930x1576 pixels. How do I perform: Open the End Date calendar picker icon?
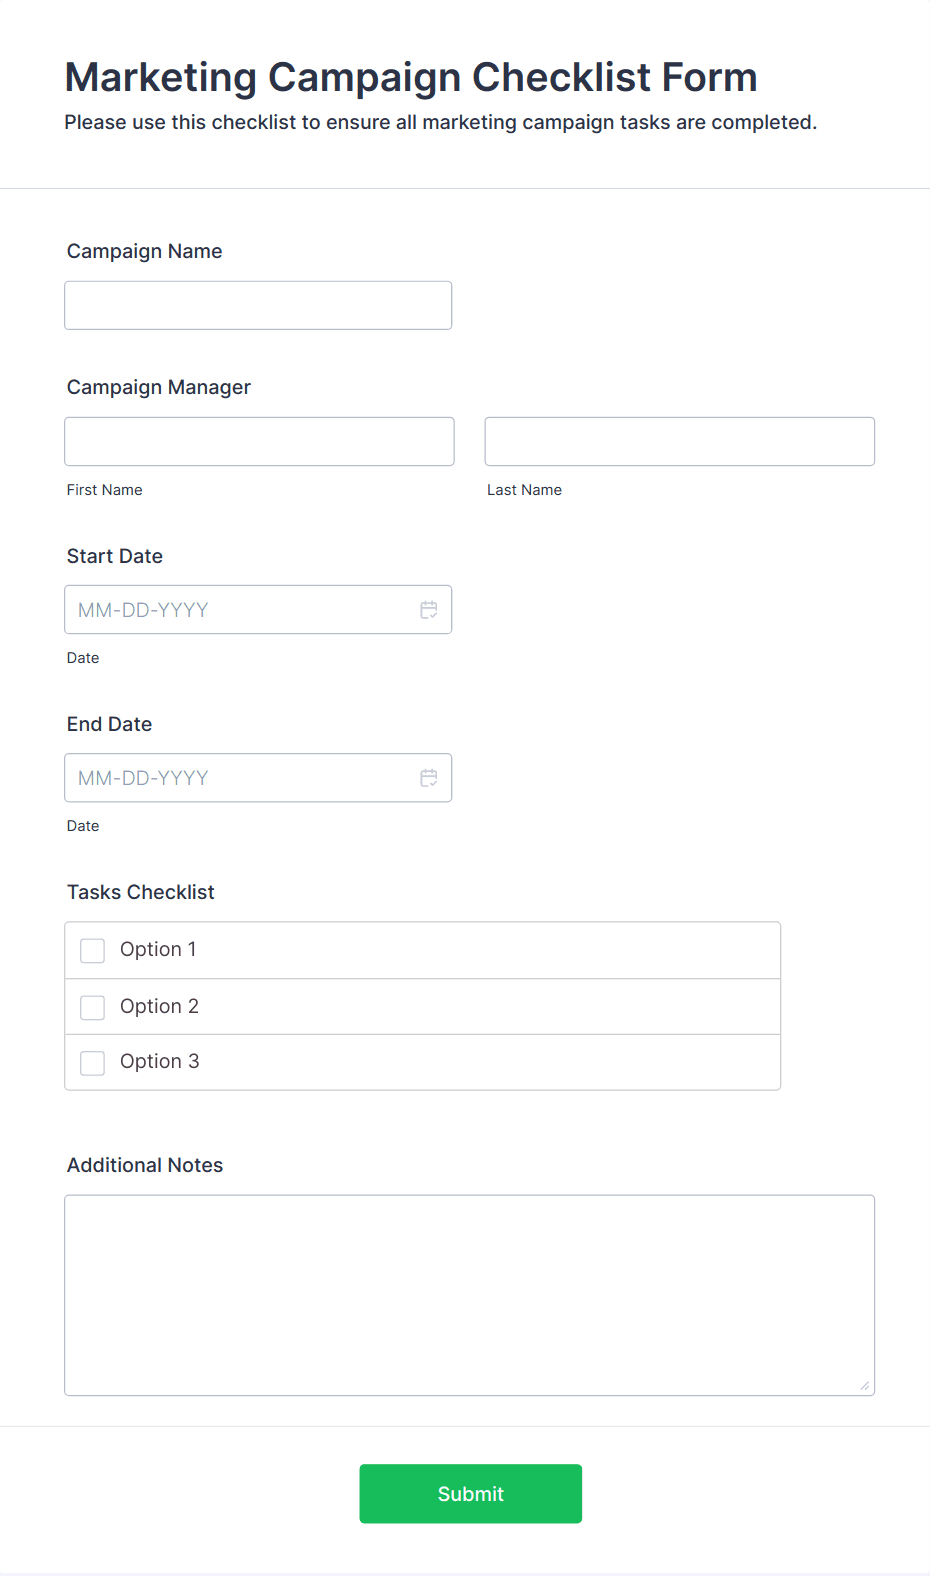tap(429, 778)
